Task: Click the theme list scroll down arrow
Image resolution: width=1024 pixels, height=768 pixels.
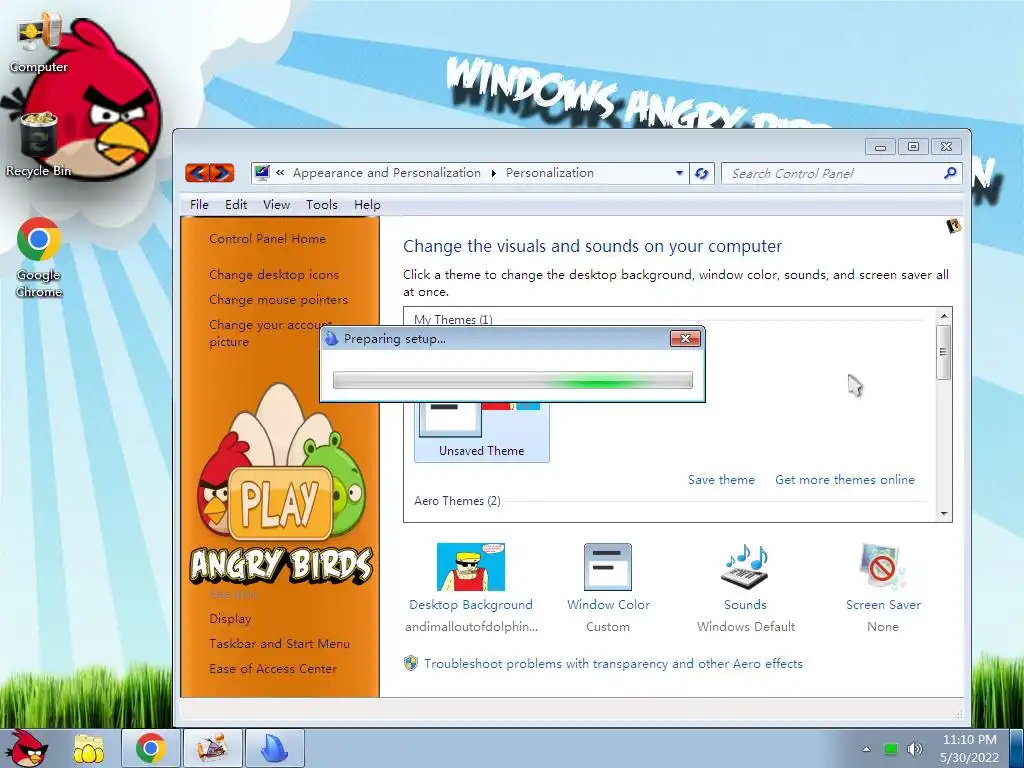Action: click(944, 514)
